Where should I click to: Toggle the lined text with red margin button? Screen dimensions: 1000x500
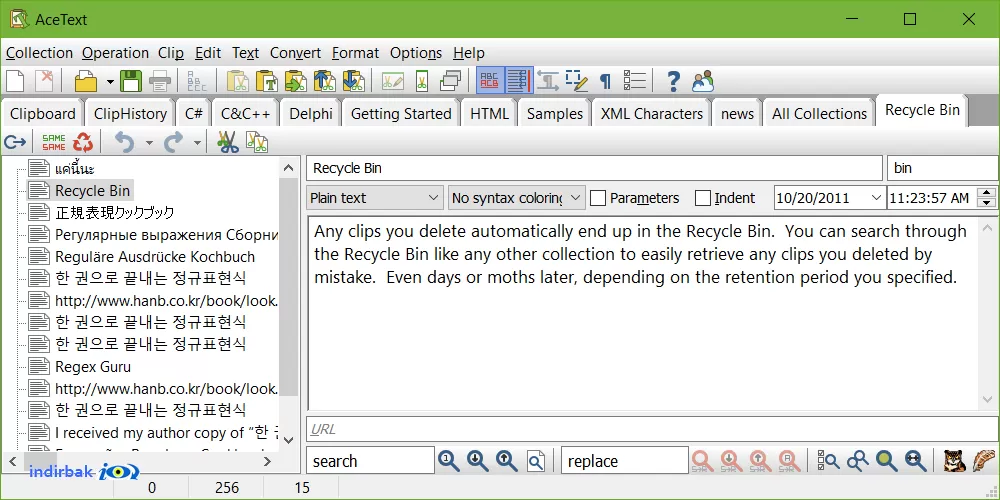tap(518, 81)
